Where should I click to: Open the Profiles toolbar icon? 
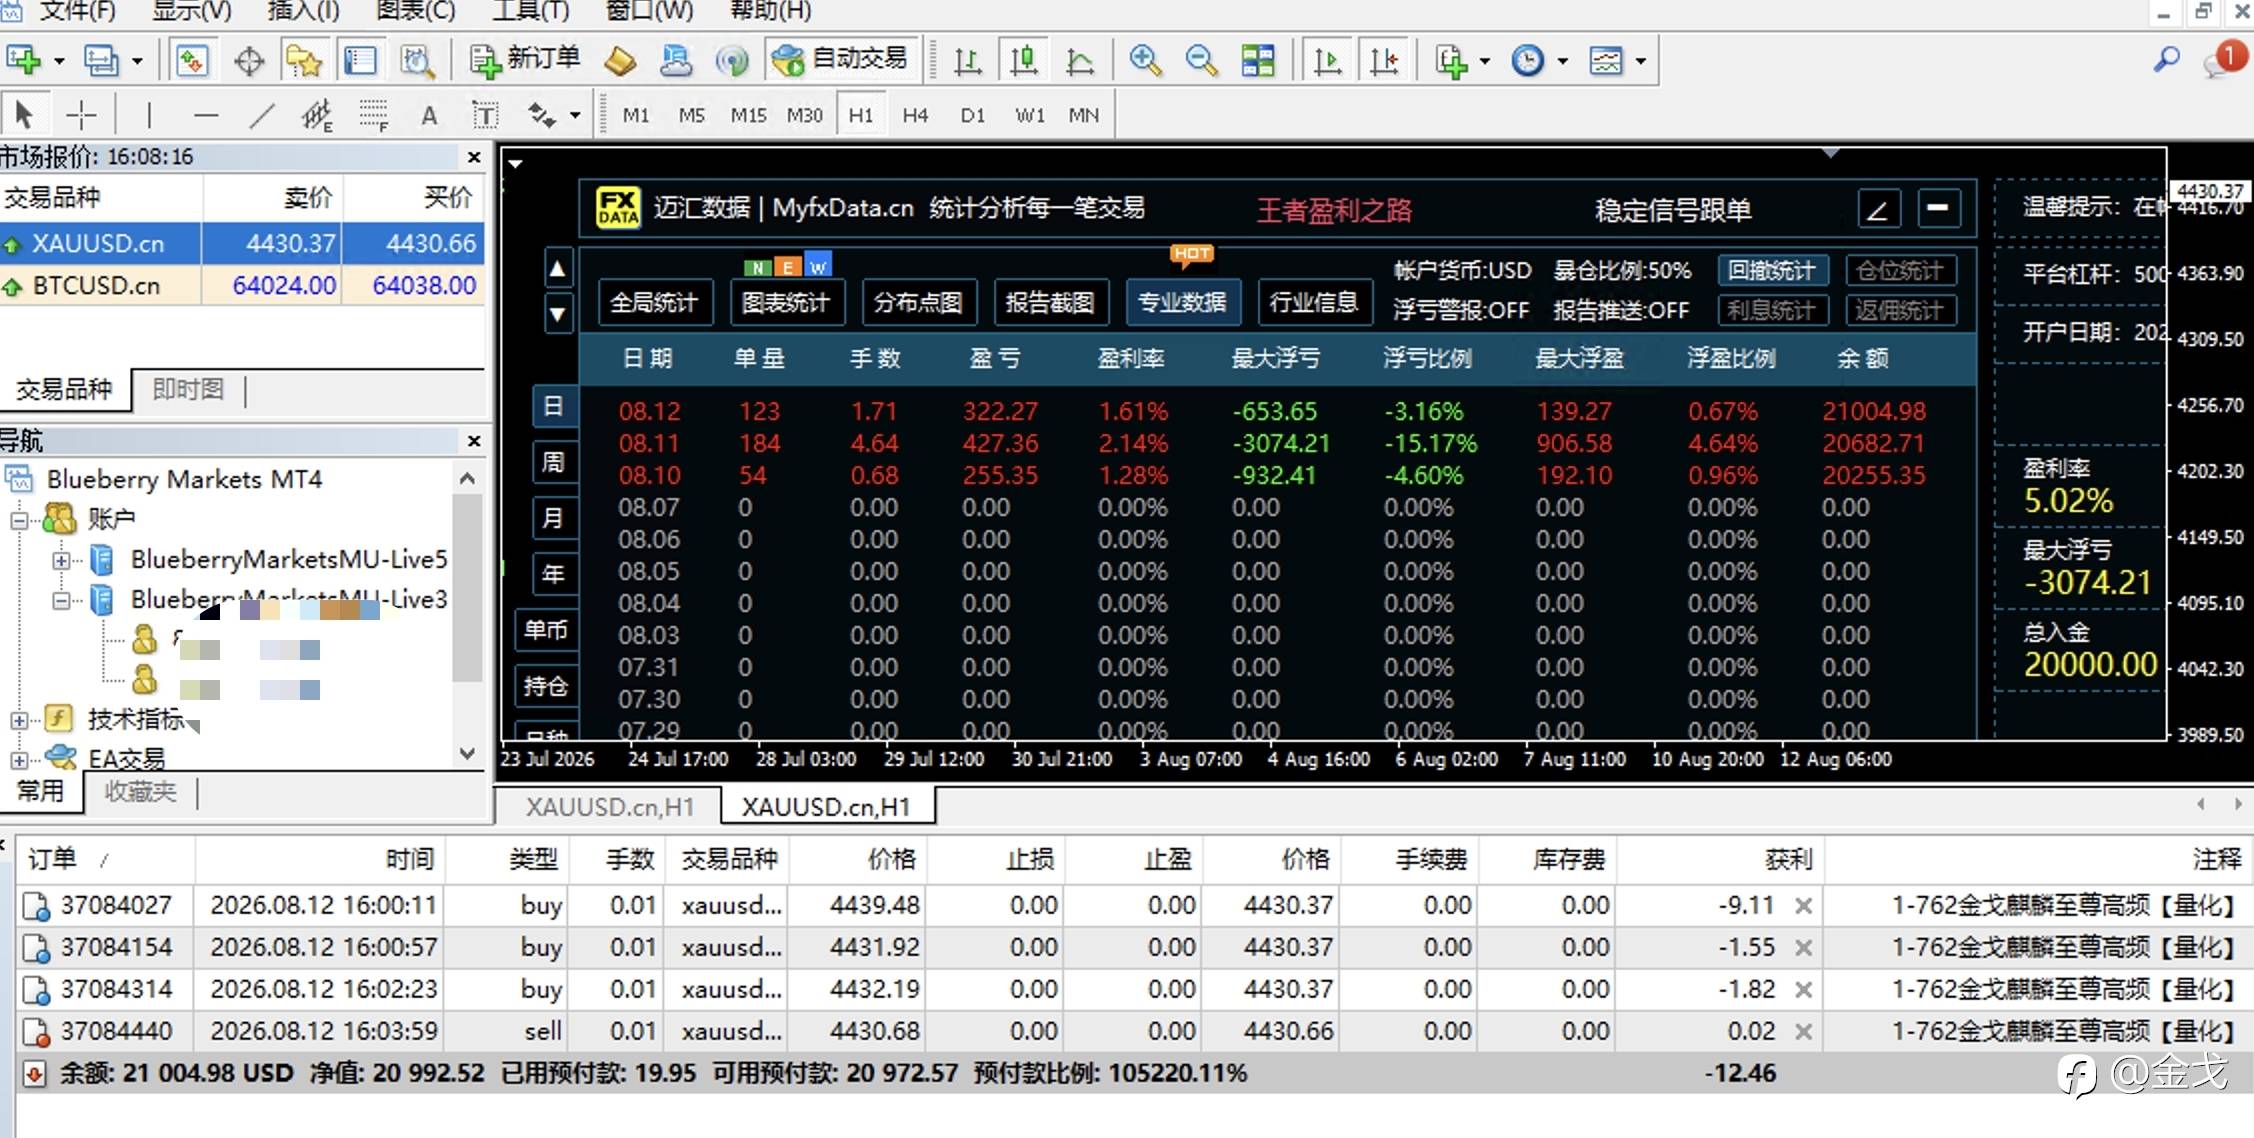[101, 60]
